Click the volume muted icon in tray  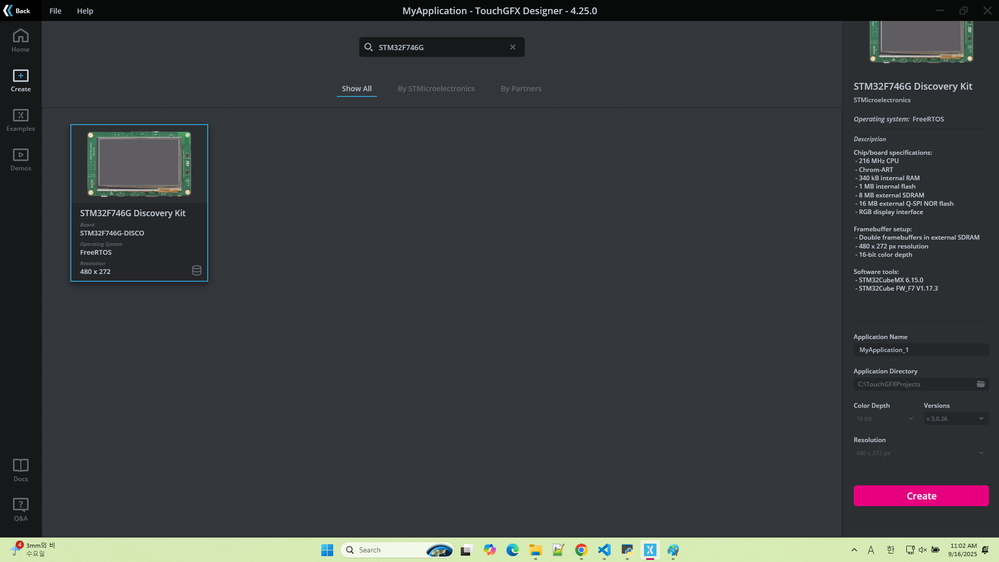click(923, 550)
